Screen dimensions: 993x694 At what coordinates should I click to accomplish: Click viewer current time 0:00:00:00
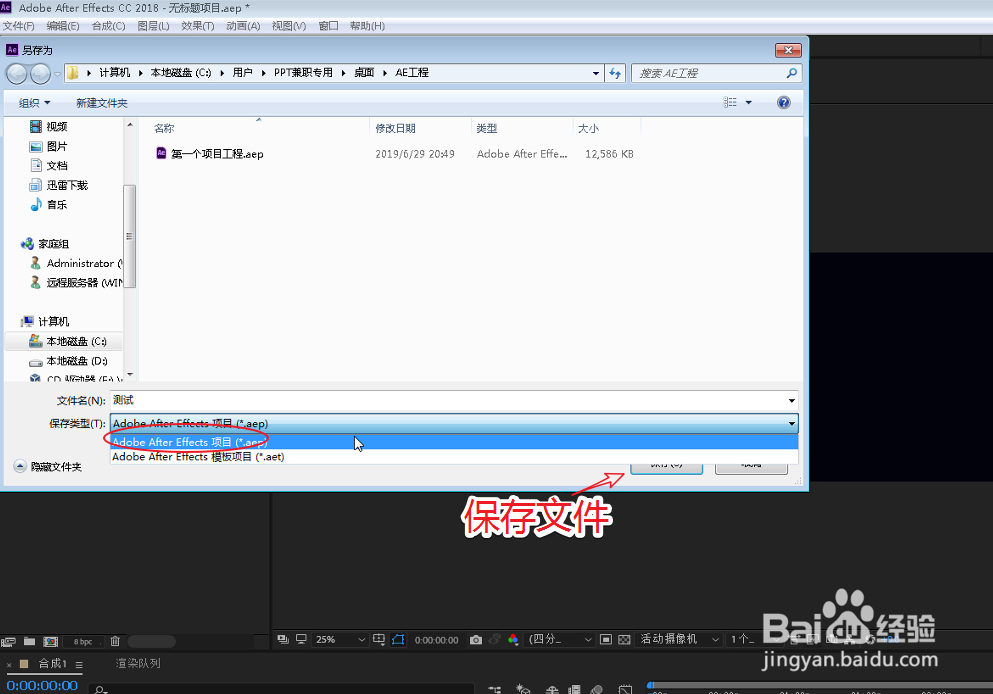(x=436, y=640)
